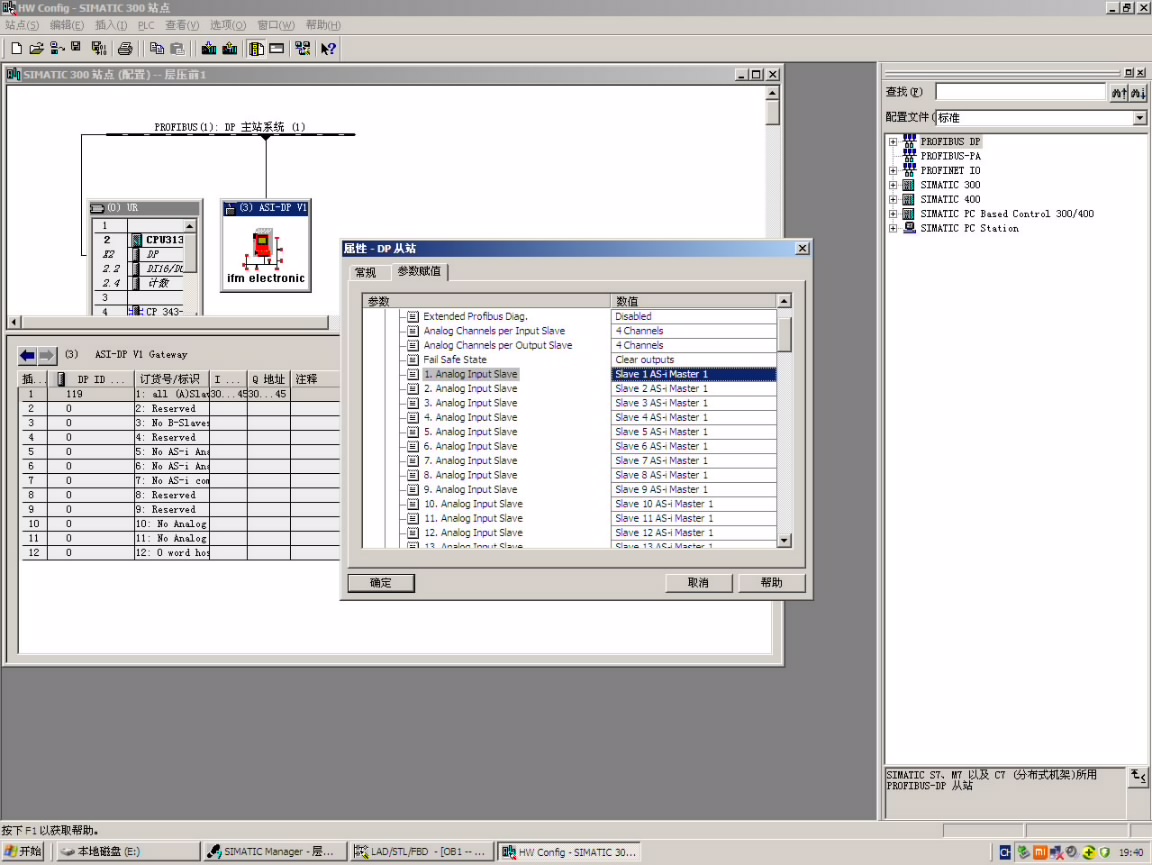Click the Copy toolbar icon
Viewport: 1152px width, 865px height.
pos(156,49)
